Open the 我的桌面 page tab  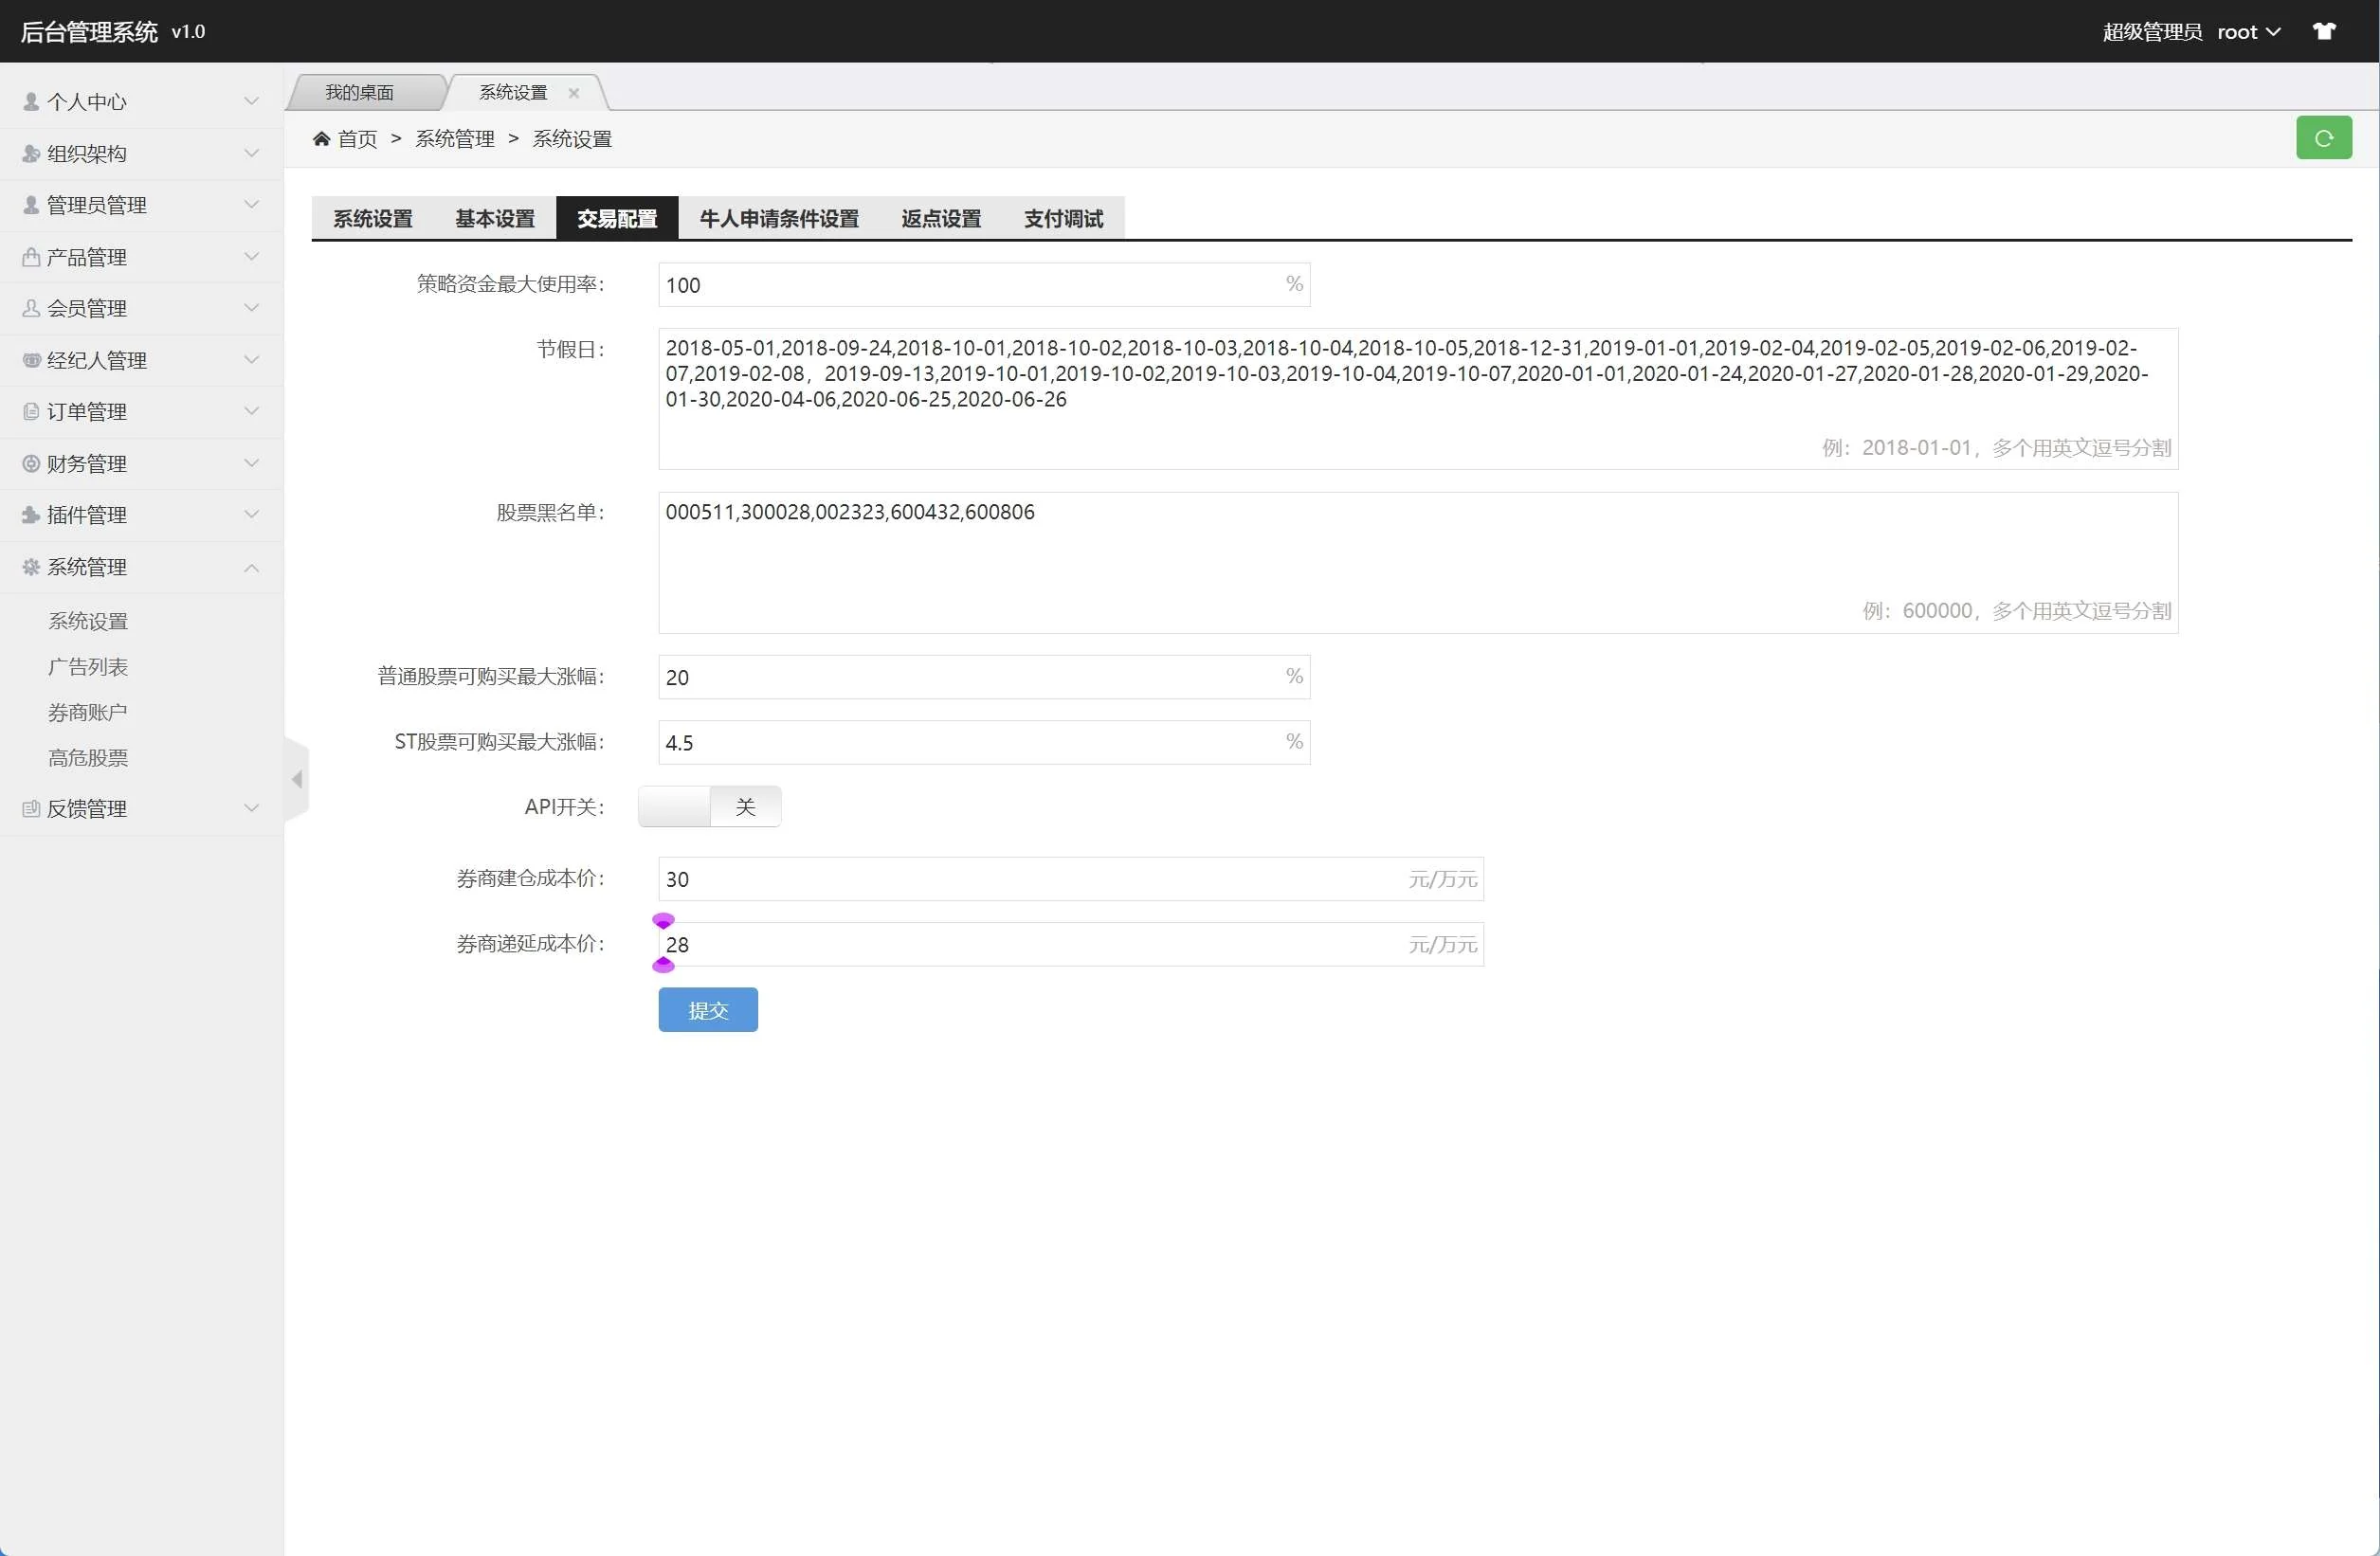(360, 93)
